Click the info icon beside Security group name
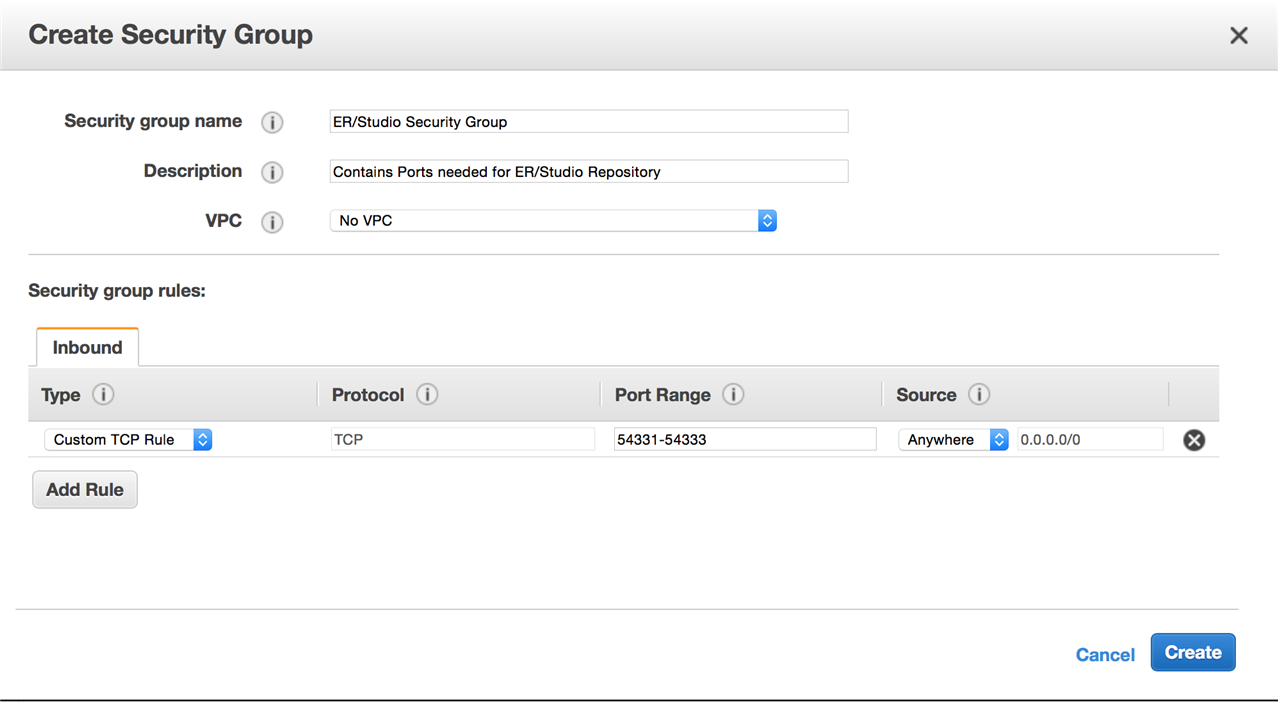Image resolution: width=1278 pixels, height=702 pixels. click(272, 122)
